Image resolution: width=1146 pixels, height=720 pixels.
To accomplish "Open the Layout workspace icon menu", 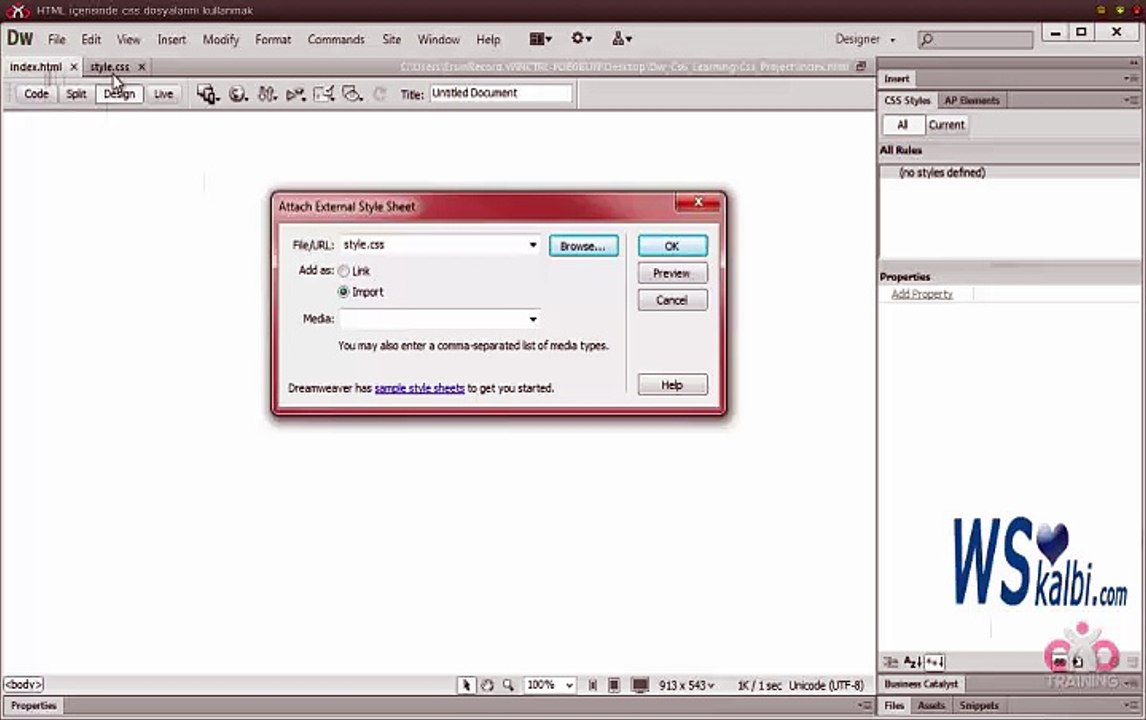I will point(540,39).
